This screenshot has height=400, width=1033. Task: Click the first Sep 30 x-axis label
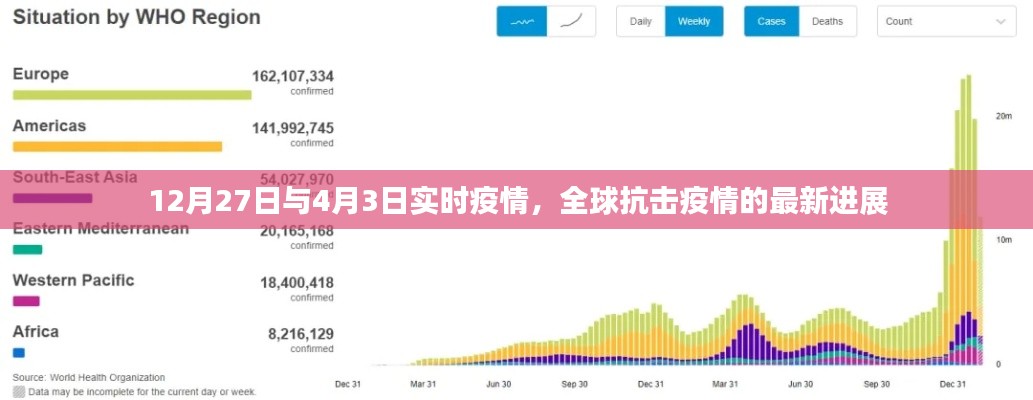click(574, 384)
